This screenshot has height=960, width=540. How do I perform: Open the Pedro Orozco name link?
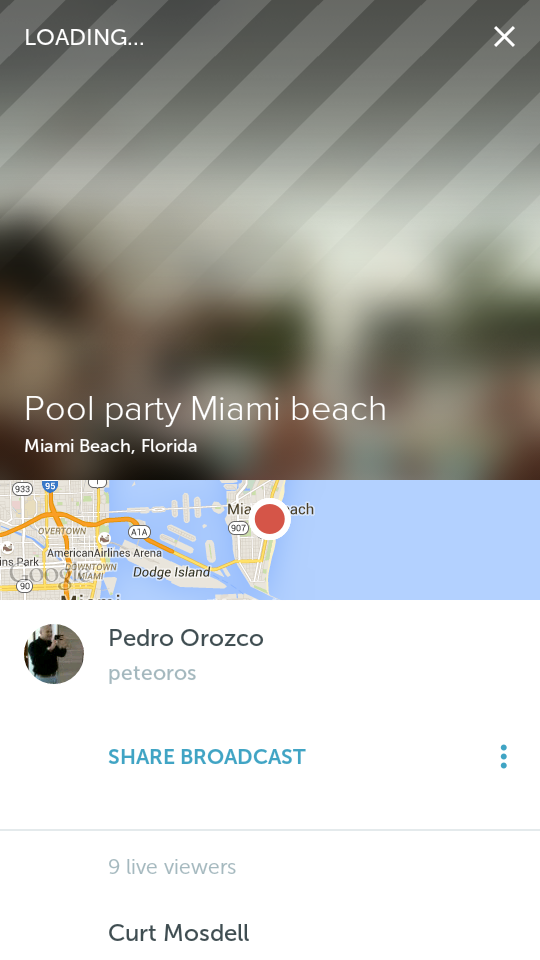click(x=186, y=638)
